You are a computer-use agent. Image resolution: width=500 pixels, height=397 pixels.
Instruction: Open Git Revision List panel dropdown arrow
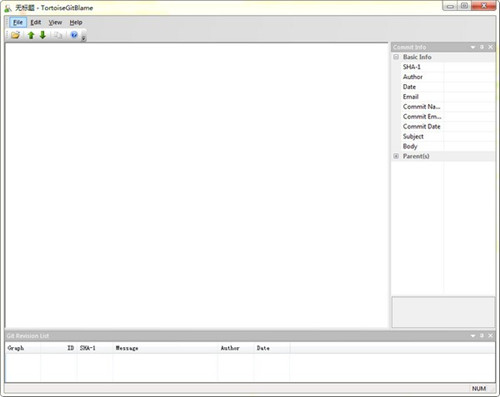point(473,336)
